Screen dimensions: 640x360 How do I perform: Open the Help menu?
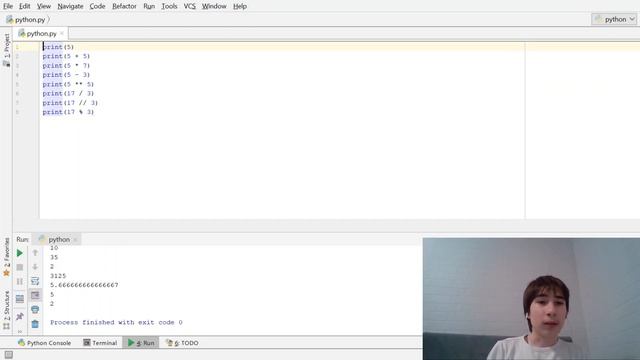click(x=240, y=6)
